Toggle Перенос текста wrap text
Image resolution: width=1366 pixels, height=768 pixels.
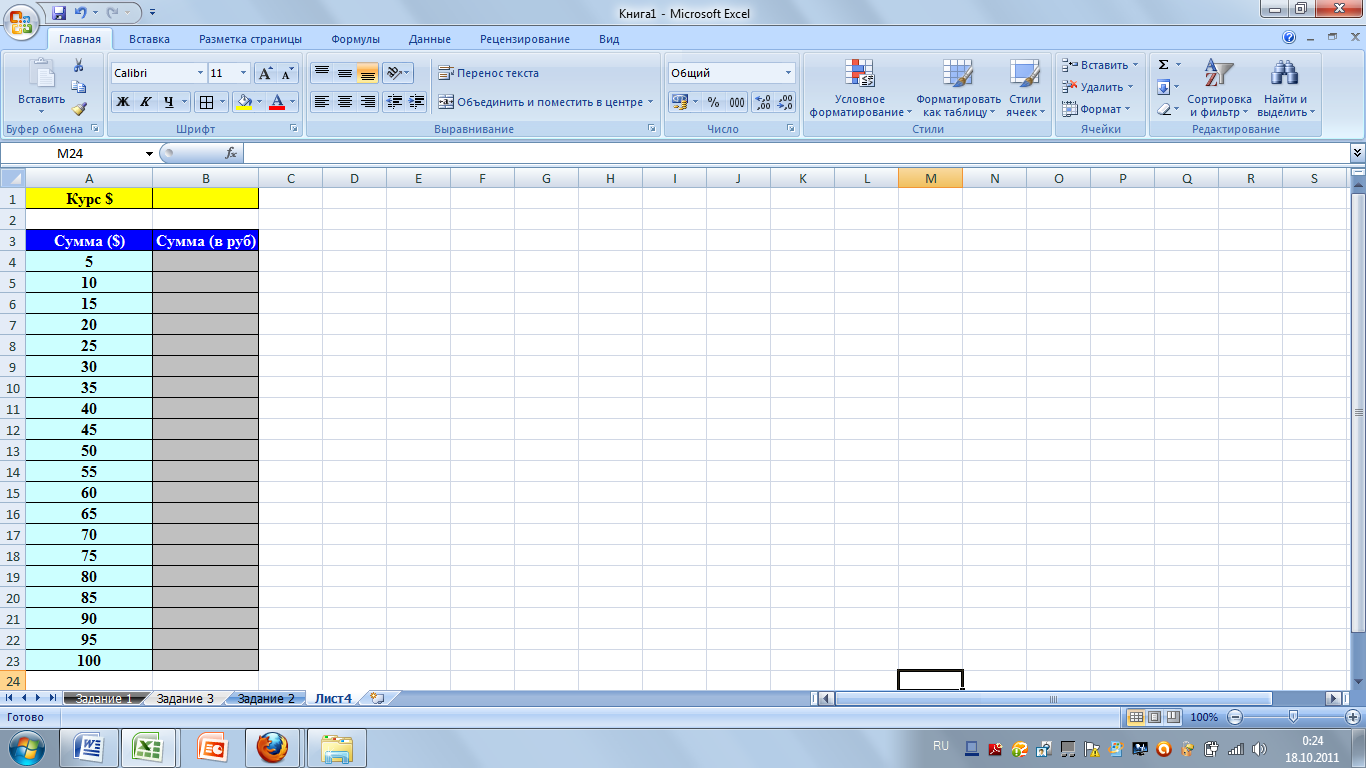[x=488, y=73]
